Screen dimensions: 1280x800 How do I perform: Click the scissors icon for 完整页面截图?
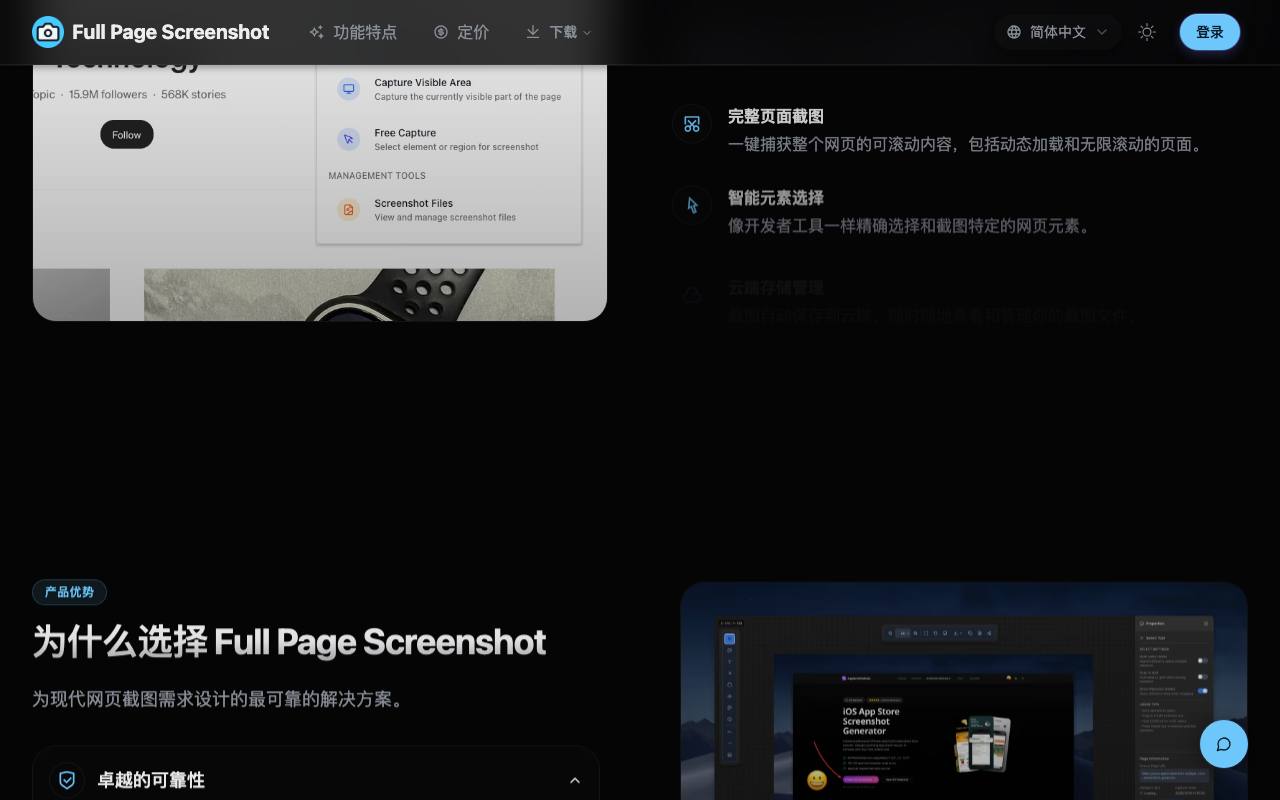692,124
